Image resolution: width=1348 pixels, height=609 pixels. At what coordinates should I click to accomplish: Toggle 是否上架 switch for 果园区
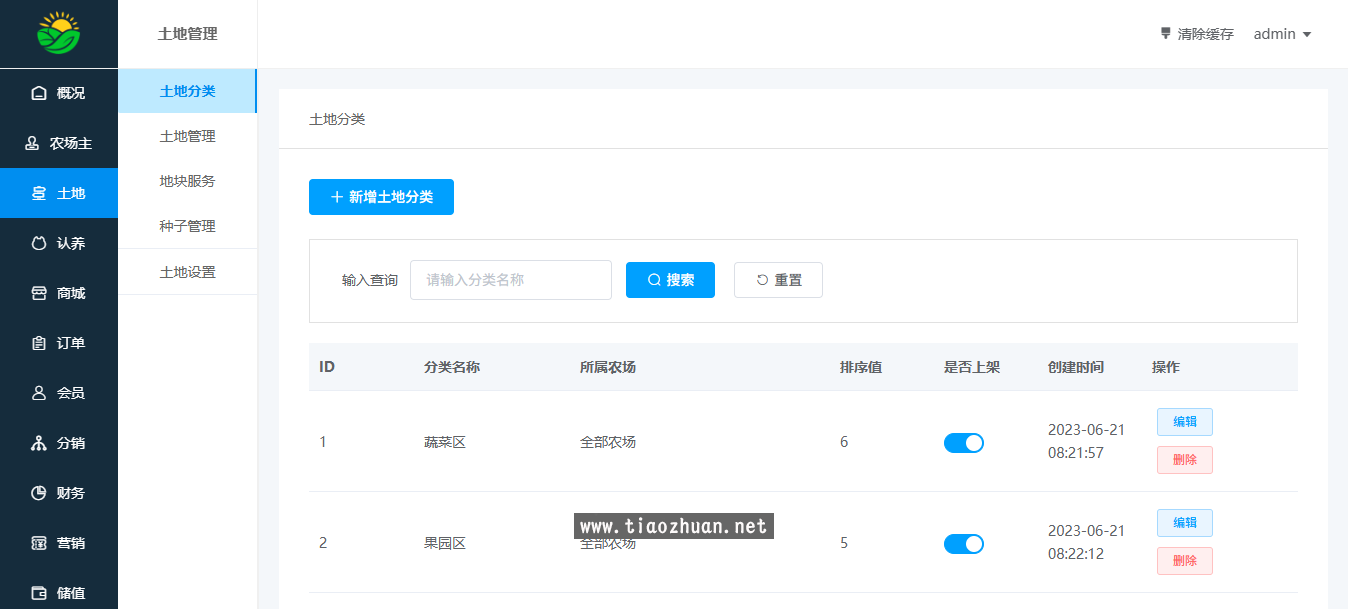[963, 544]
